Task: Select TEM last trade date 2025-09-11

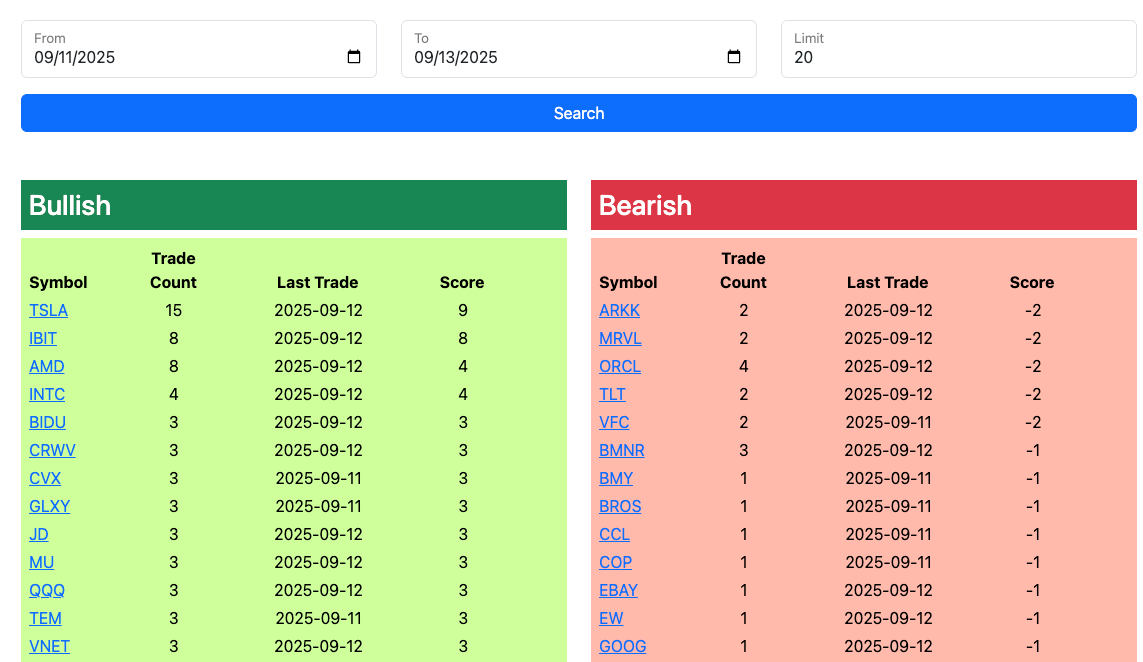Action: pos(319,619)
